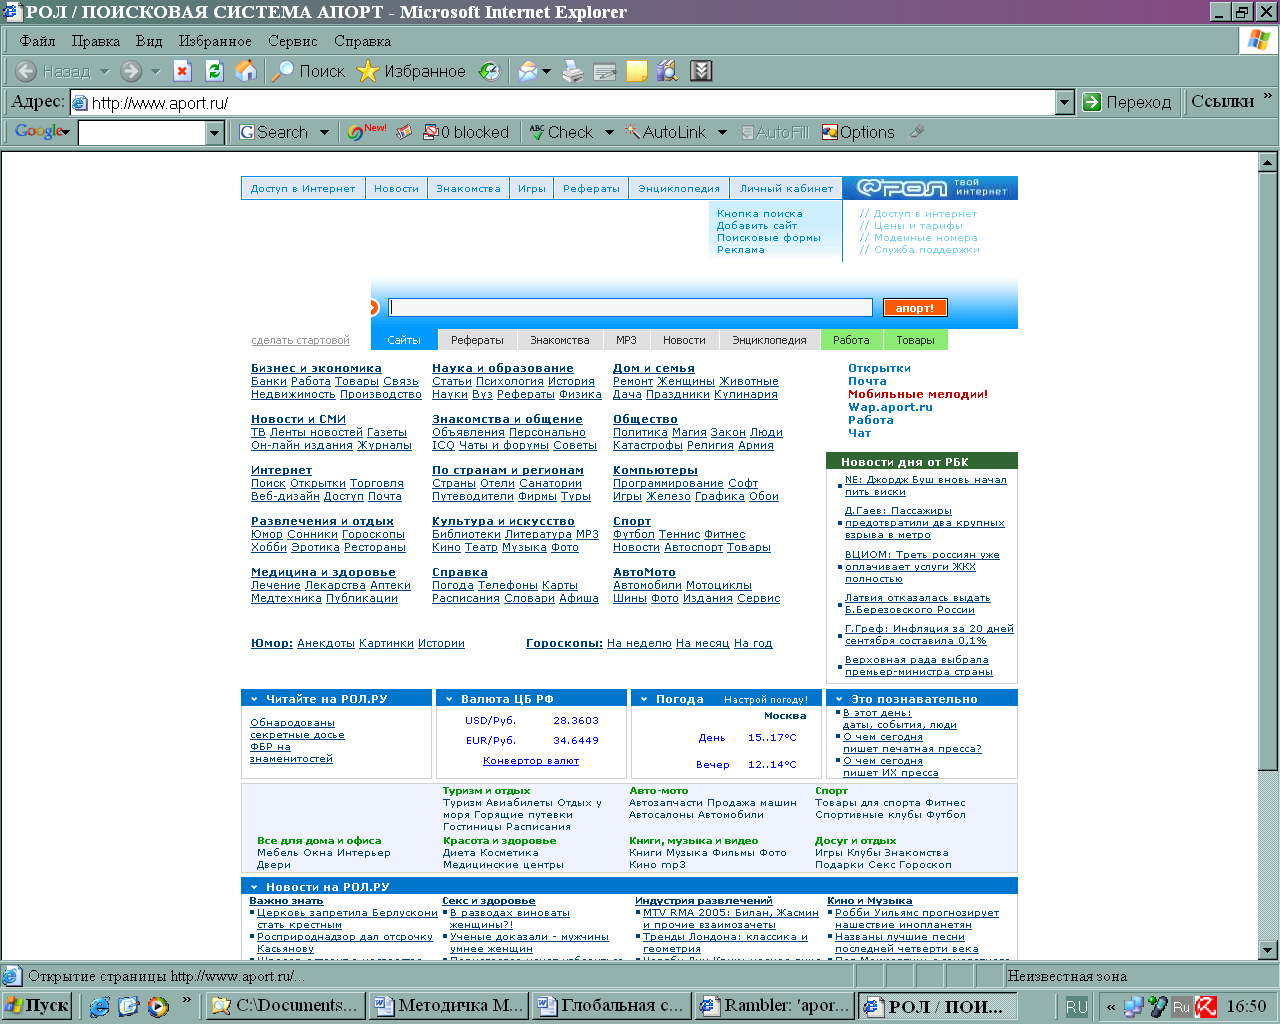Image resolution: width=1280 pixels, height=1024 pixels.
Task: Open the Сервис menu
Action: pos(293,41)
